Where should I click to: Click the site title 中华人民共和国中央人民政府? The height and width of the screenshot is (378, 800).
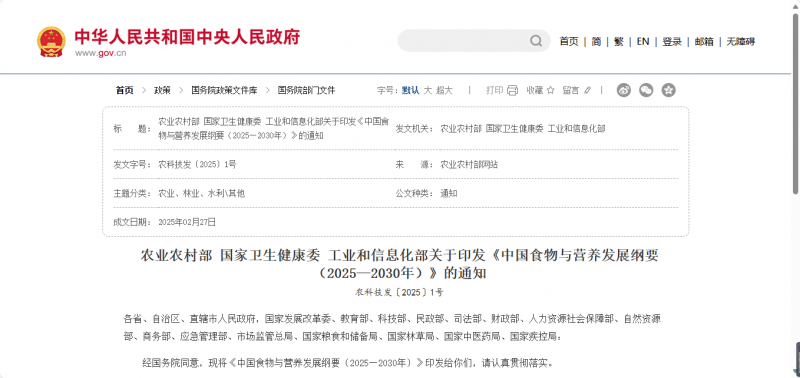(187, 37)
